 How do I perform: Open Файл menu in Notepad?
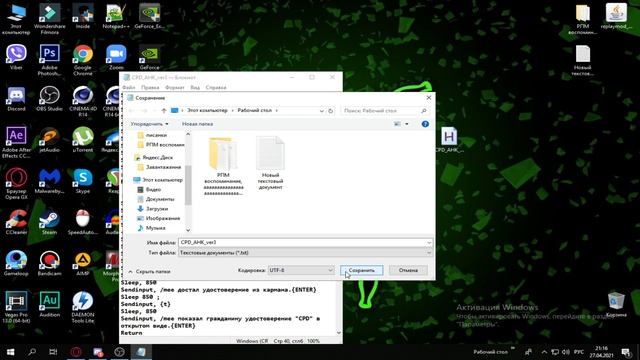[x=129, y=87]
